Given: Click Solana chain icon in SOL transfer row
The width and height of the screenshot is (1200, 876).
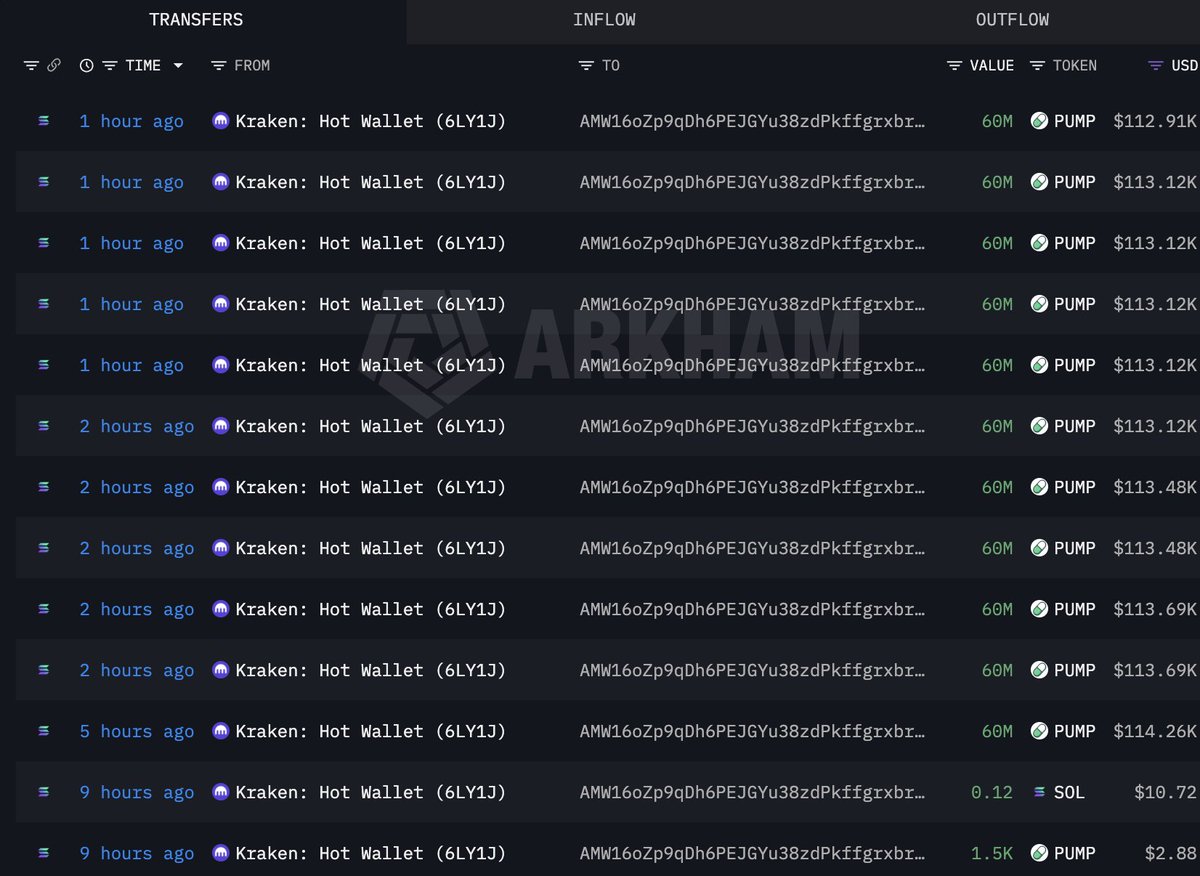Looking at the screenshot, I should tap(43, 792).
